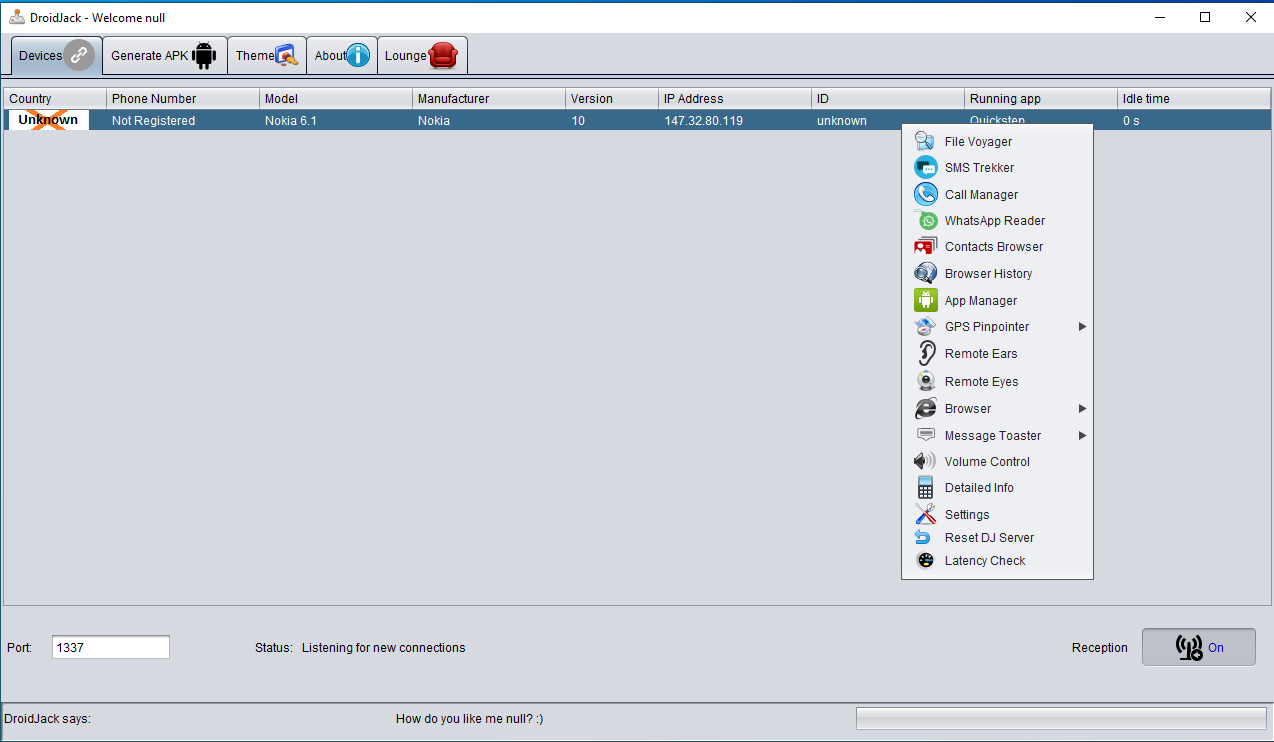Open WhatsApp Reader menu item
Screen dimensions: 1274x742
997,221
